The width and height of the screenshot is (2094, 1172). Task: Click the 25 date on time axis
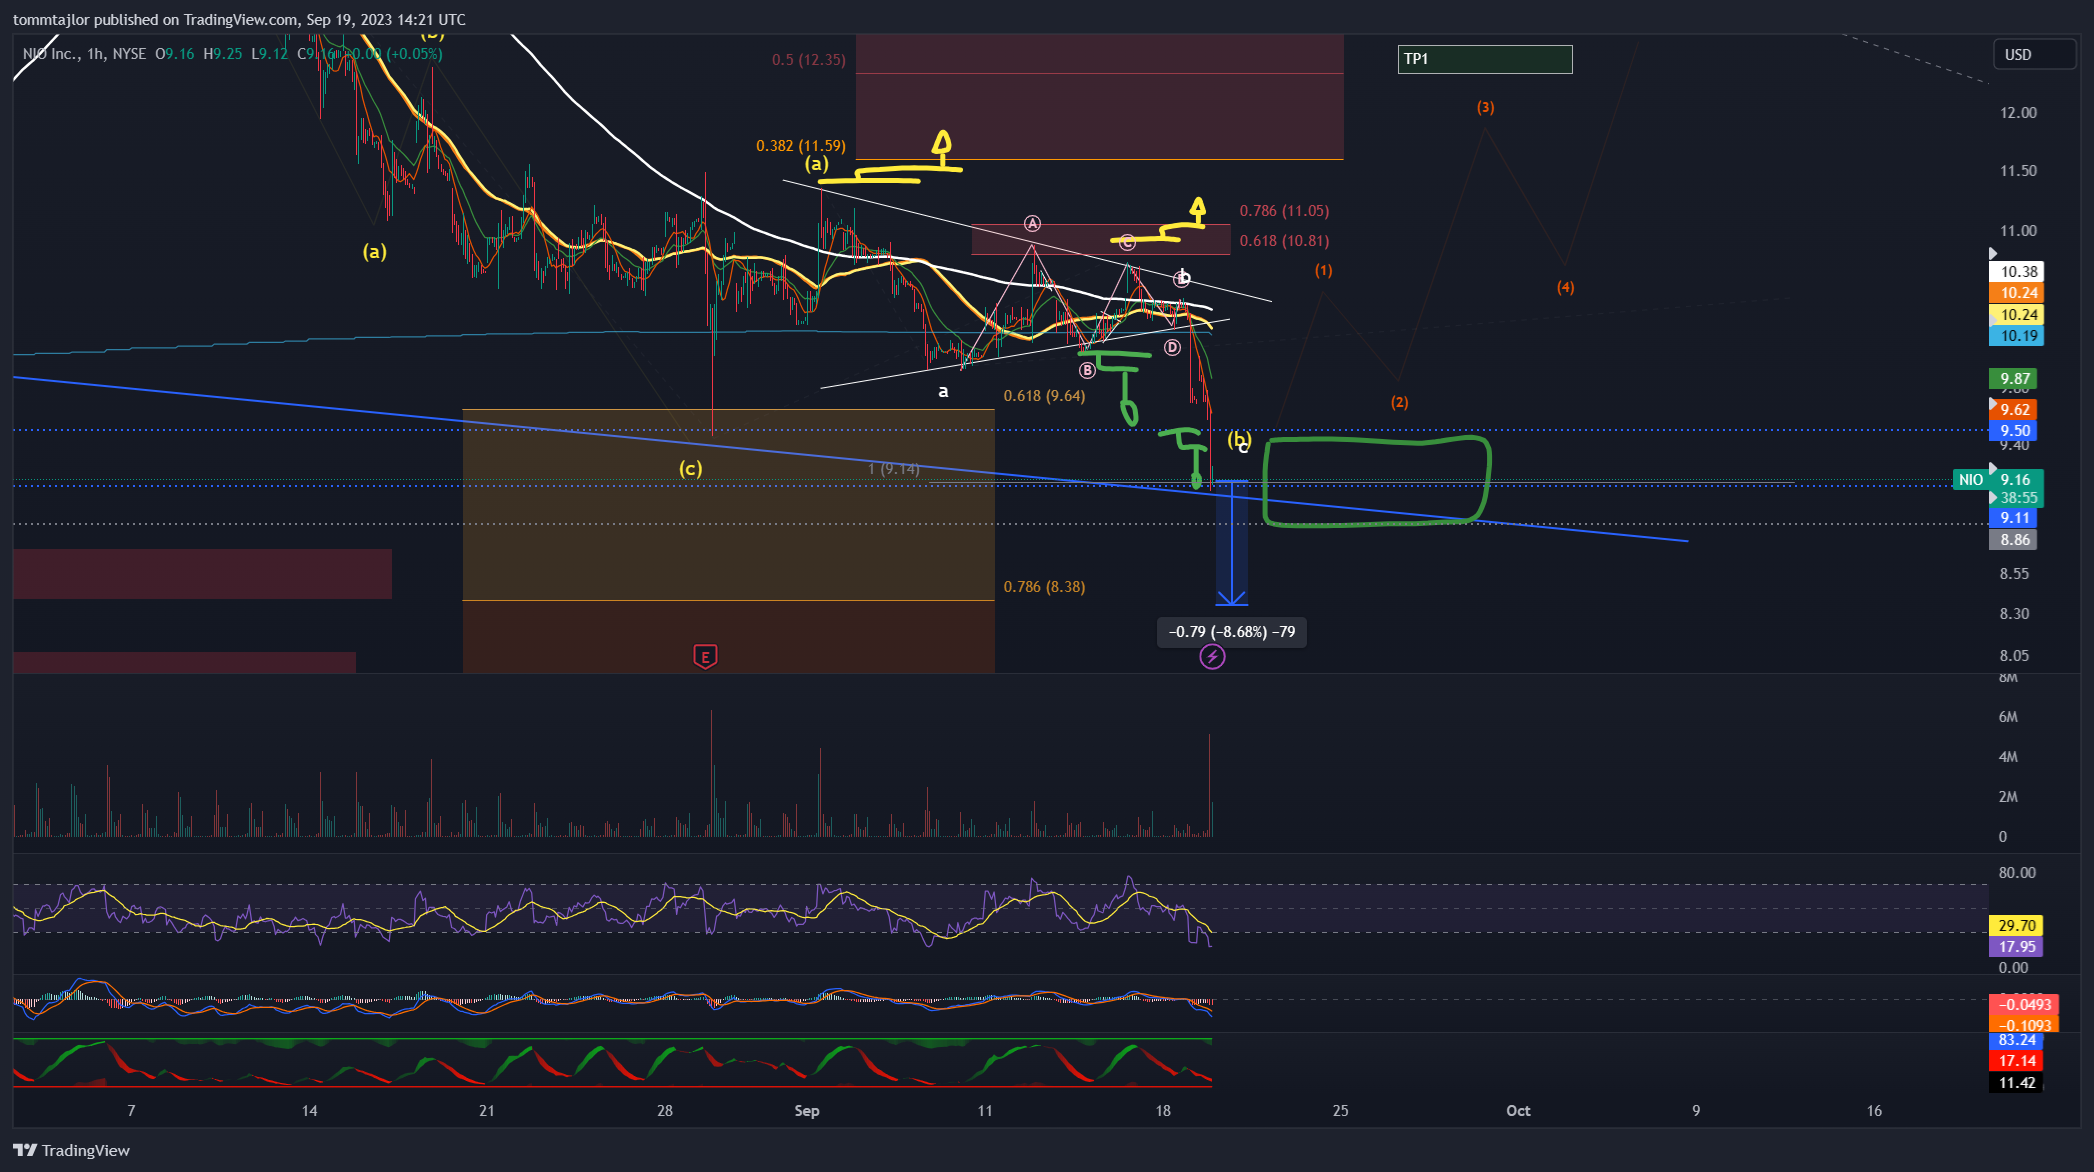(1340, 1111)
